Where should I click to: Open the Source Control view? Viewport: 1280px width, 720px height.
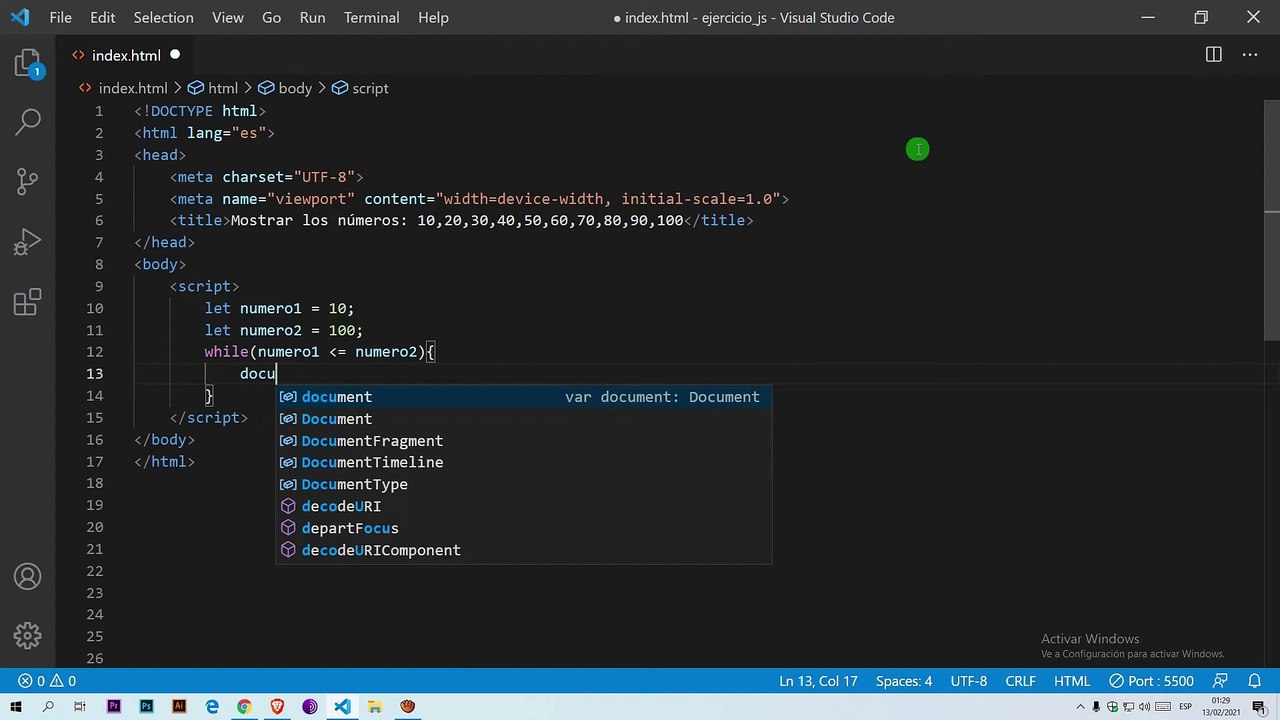point(27,181)
